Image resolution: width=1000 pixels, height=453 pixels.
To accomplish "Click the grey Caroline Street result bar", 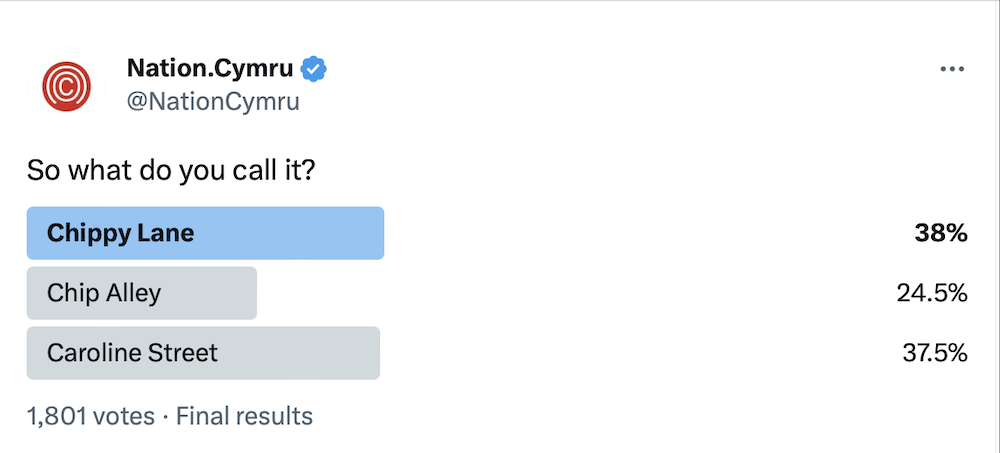I will [x=203, y=353].
